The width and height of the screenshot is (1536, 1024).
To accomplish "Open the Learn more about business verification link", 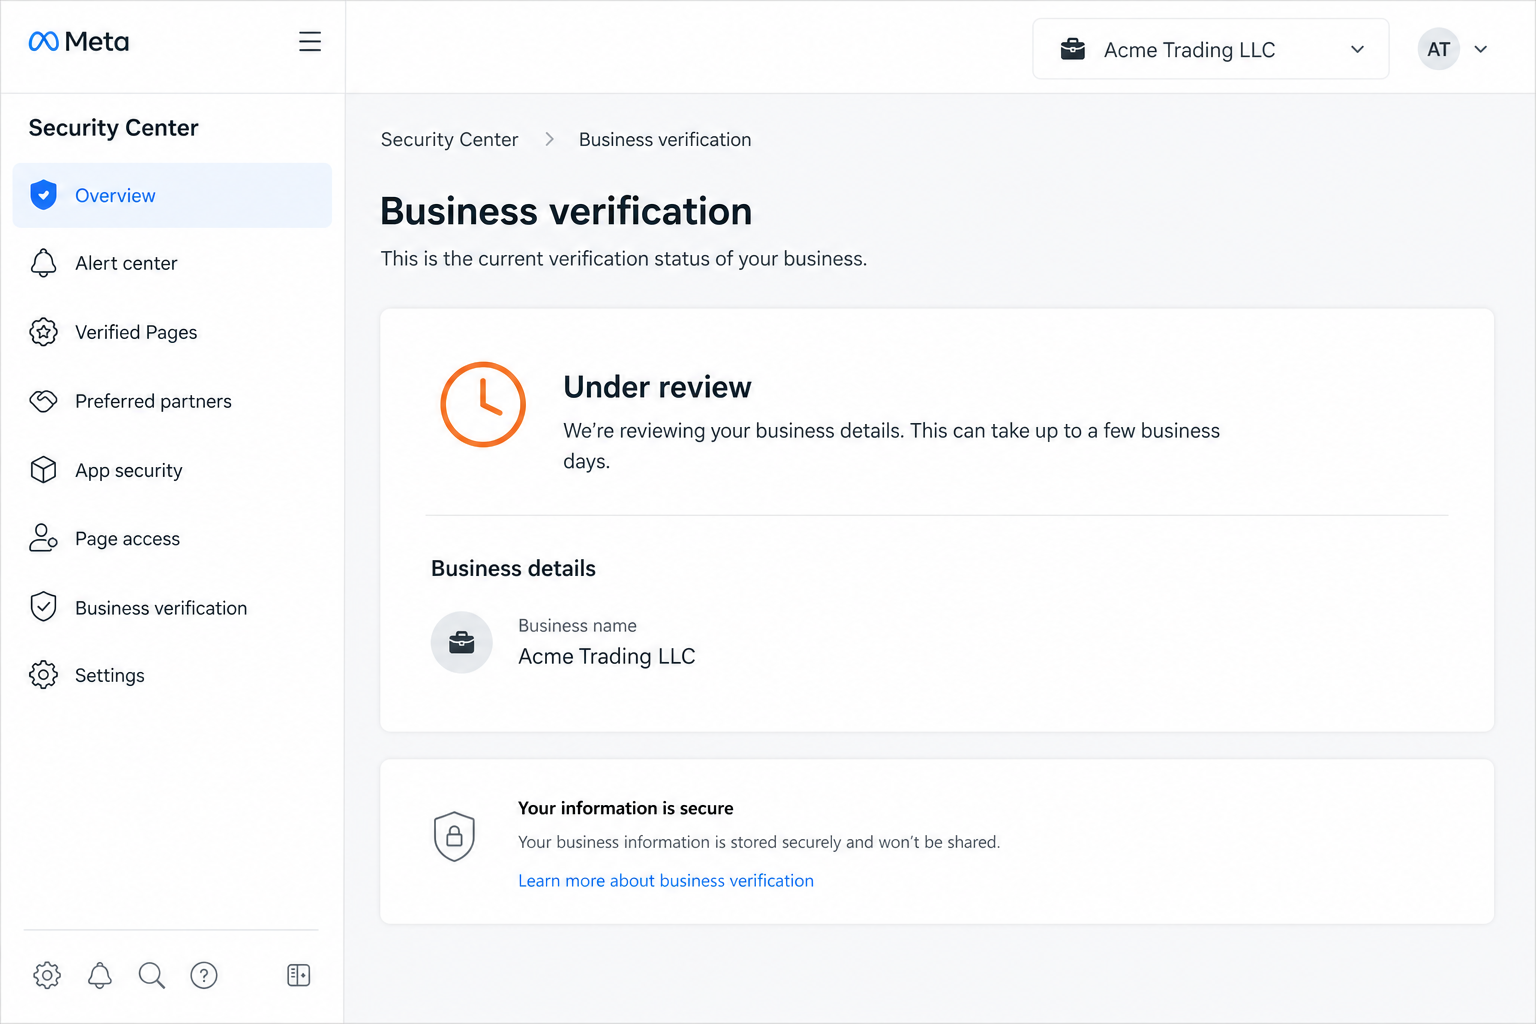I will point(666,880).
